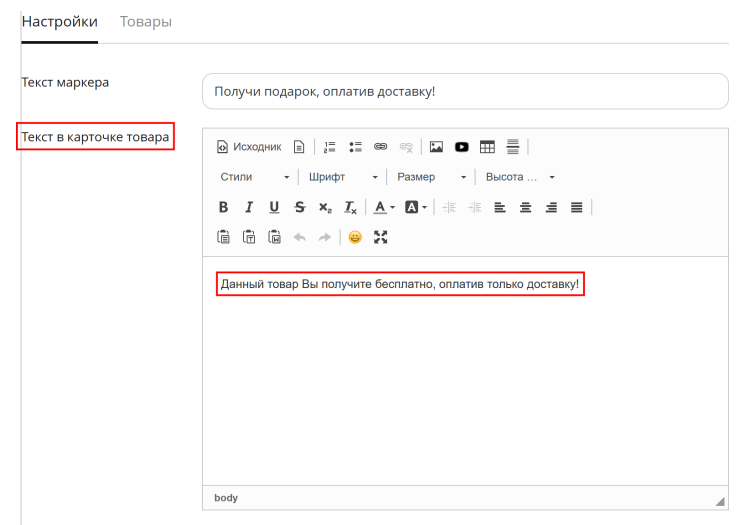The image size is (740, 525).
Task: Click the Исходник source button
Action: point(249,147)
